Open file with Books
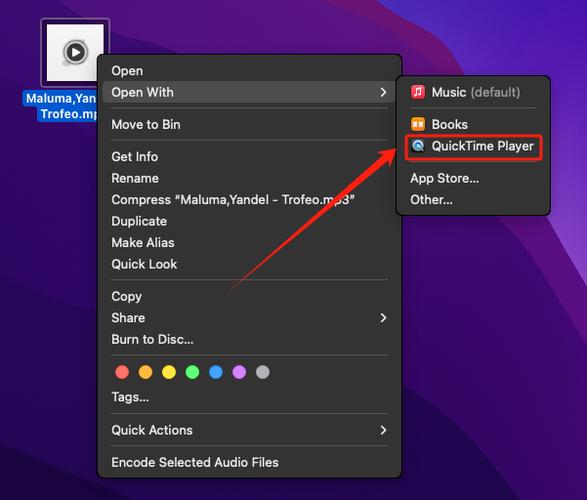Image resolution: width=587 pixels, height=500 pixels. tap(473, 124)
